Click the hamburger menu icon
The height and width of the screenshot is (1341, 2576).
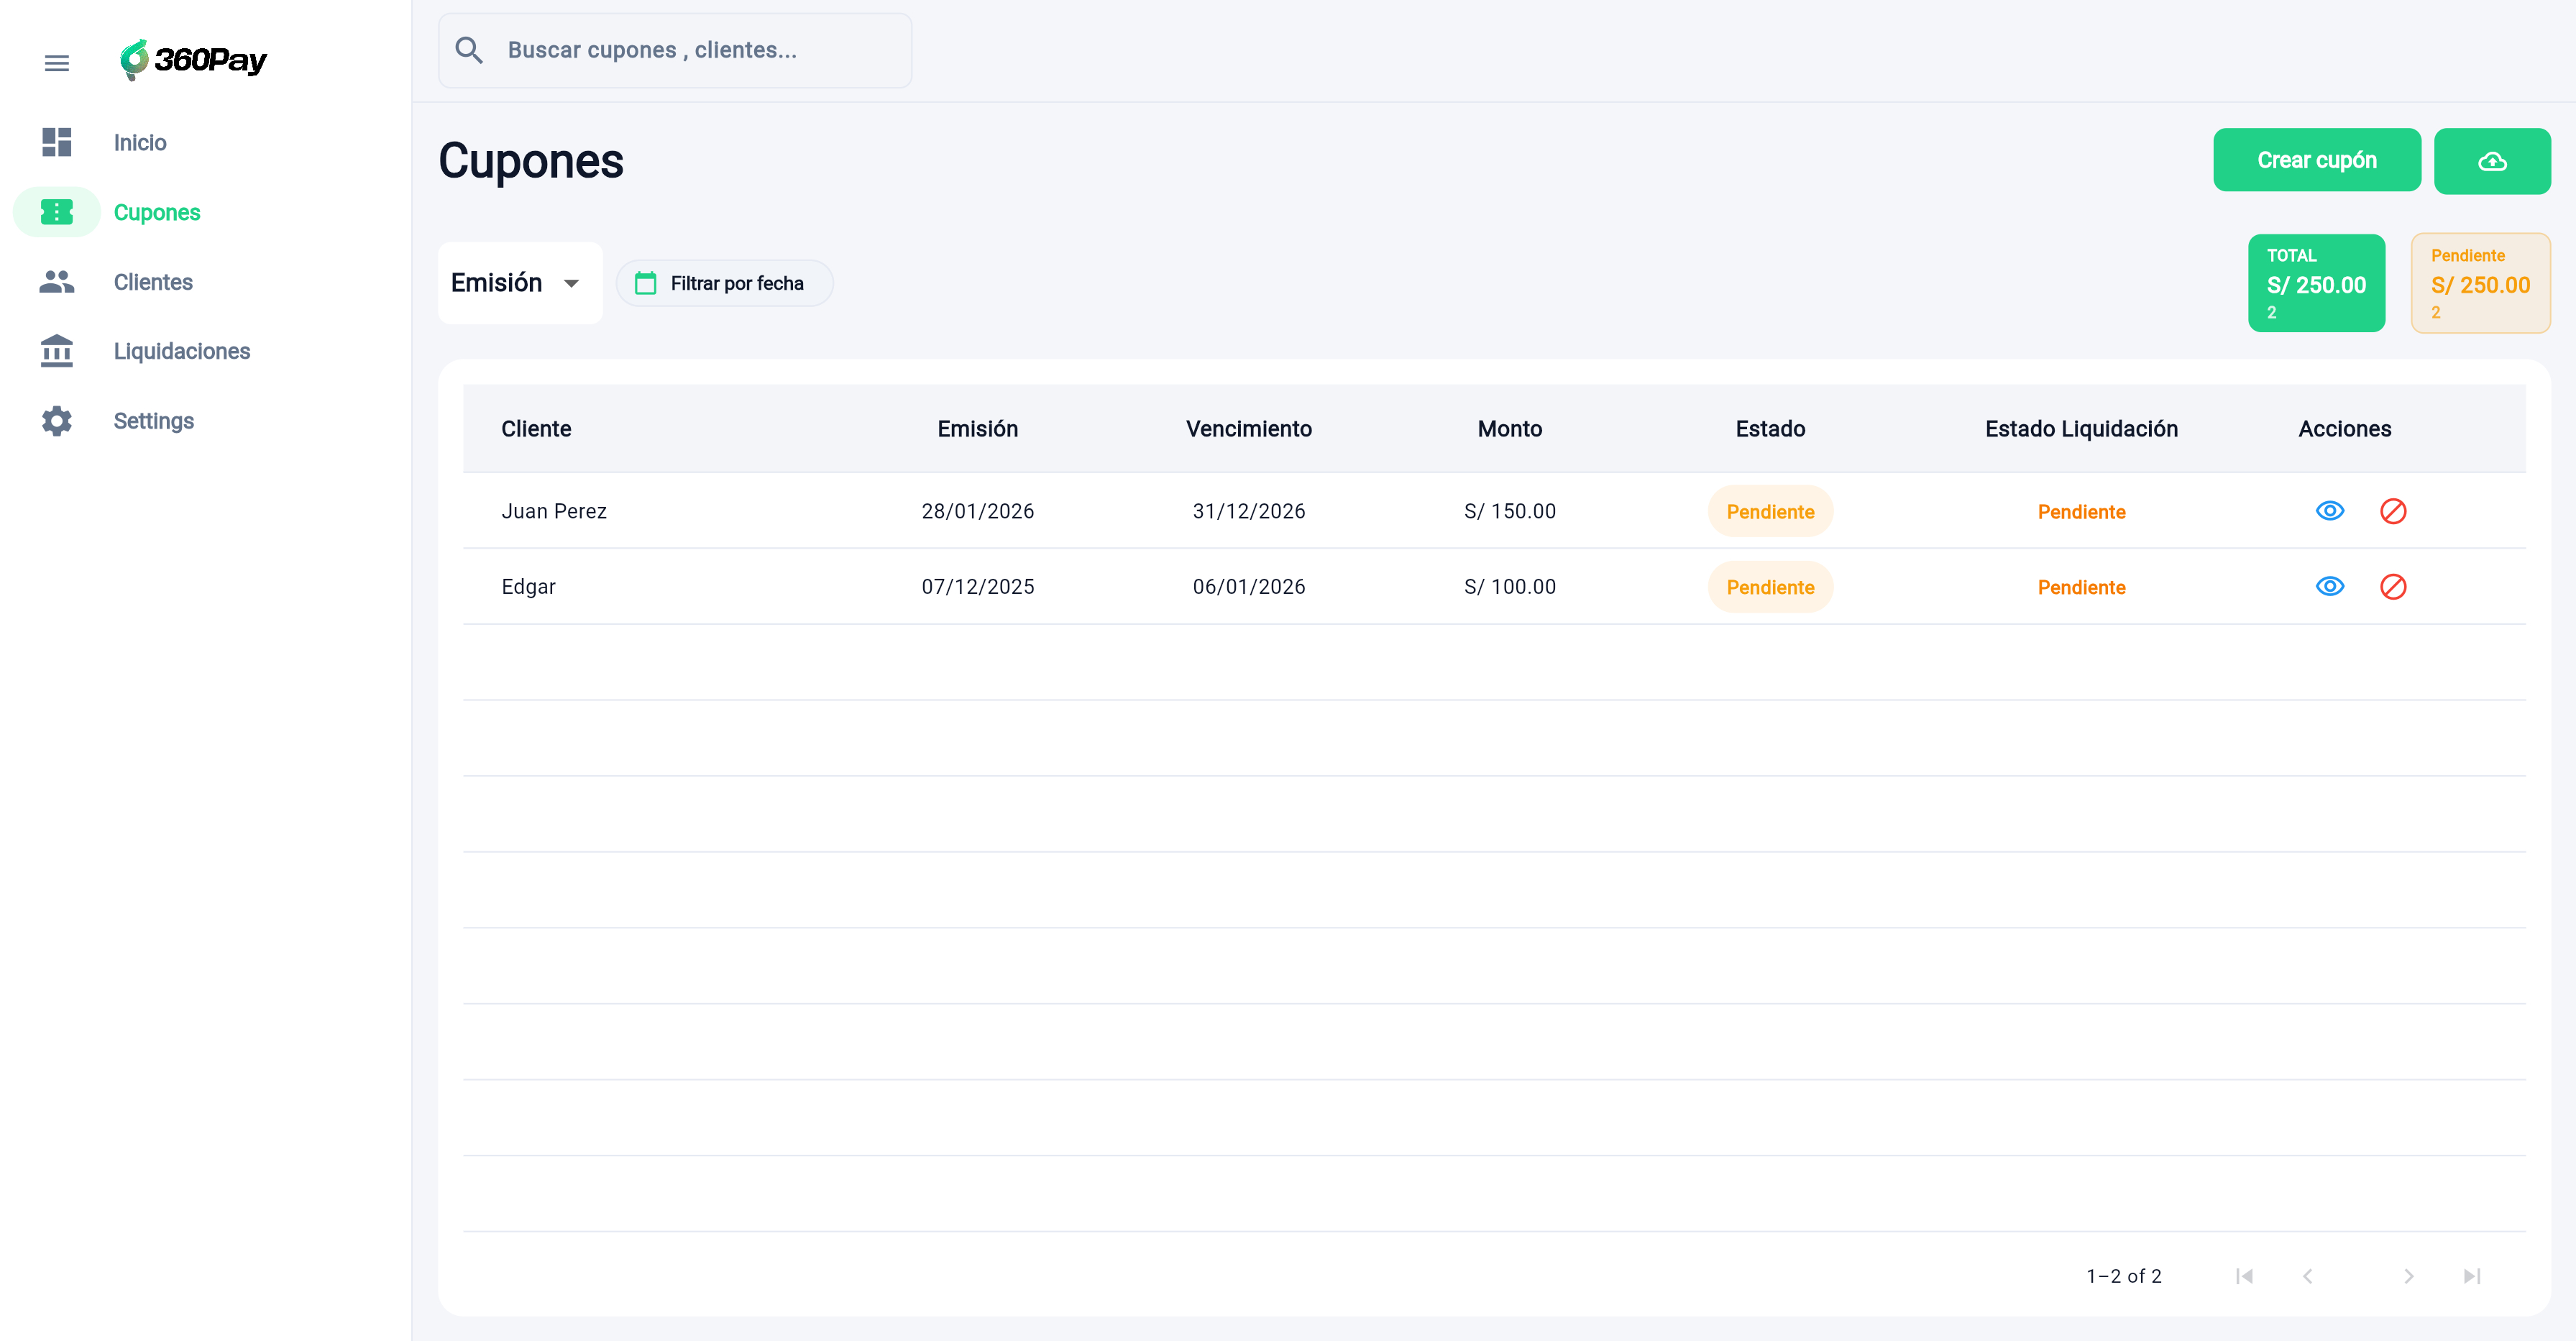pos(57,63)
